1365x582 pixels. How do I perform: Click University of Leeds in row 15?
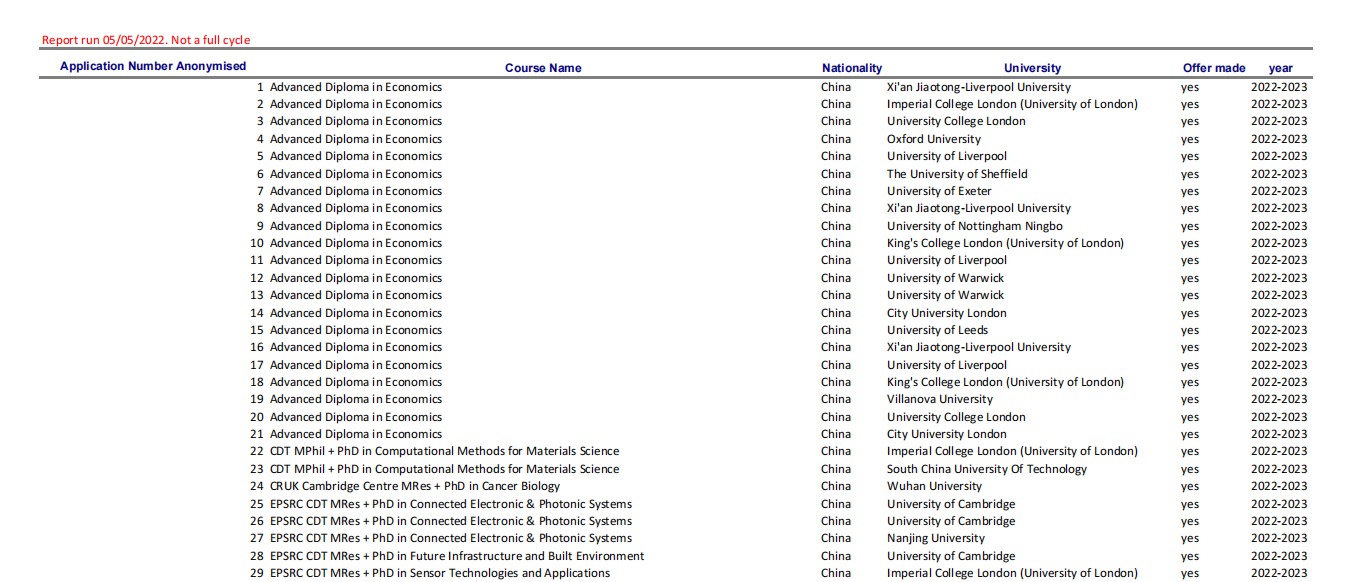click(x=937, y=330)
